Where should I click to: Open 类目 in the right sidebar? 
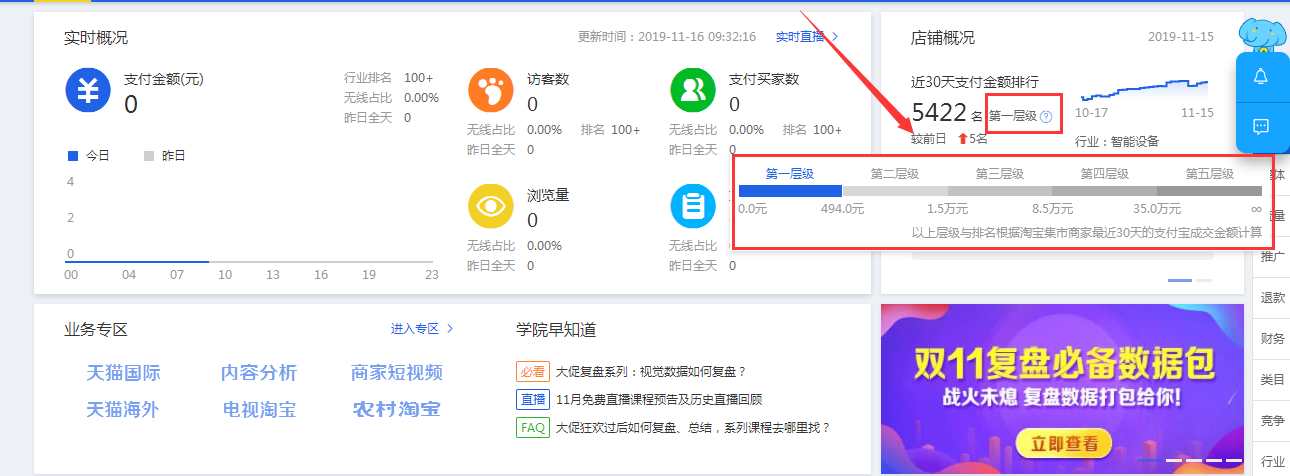(1272, 380)
